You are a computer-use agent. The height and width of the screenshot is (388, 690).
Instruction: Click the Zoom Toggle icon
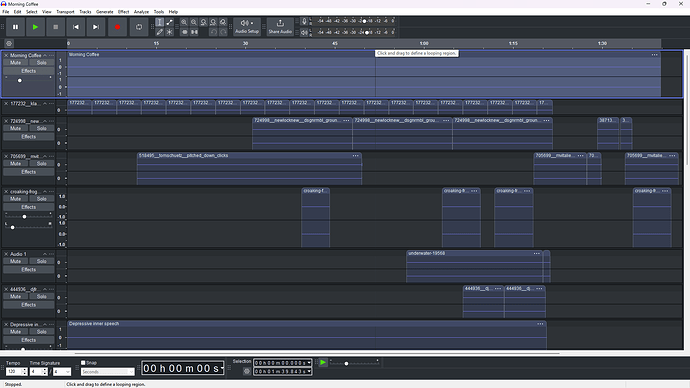tap(223, 22)
